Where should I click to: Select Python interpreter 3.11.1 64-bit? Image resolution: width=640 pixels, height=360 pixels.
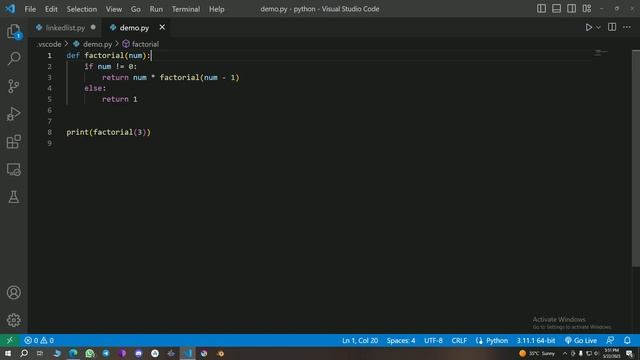536,340
